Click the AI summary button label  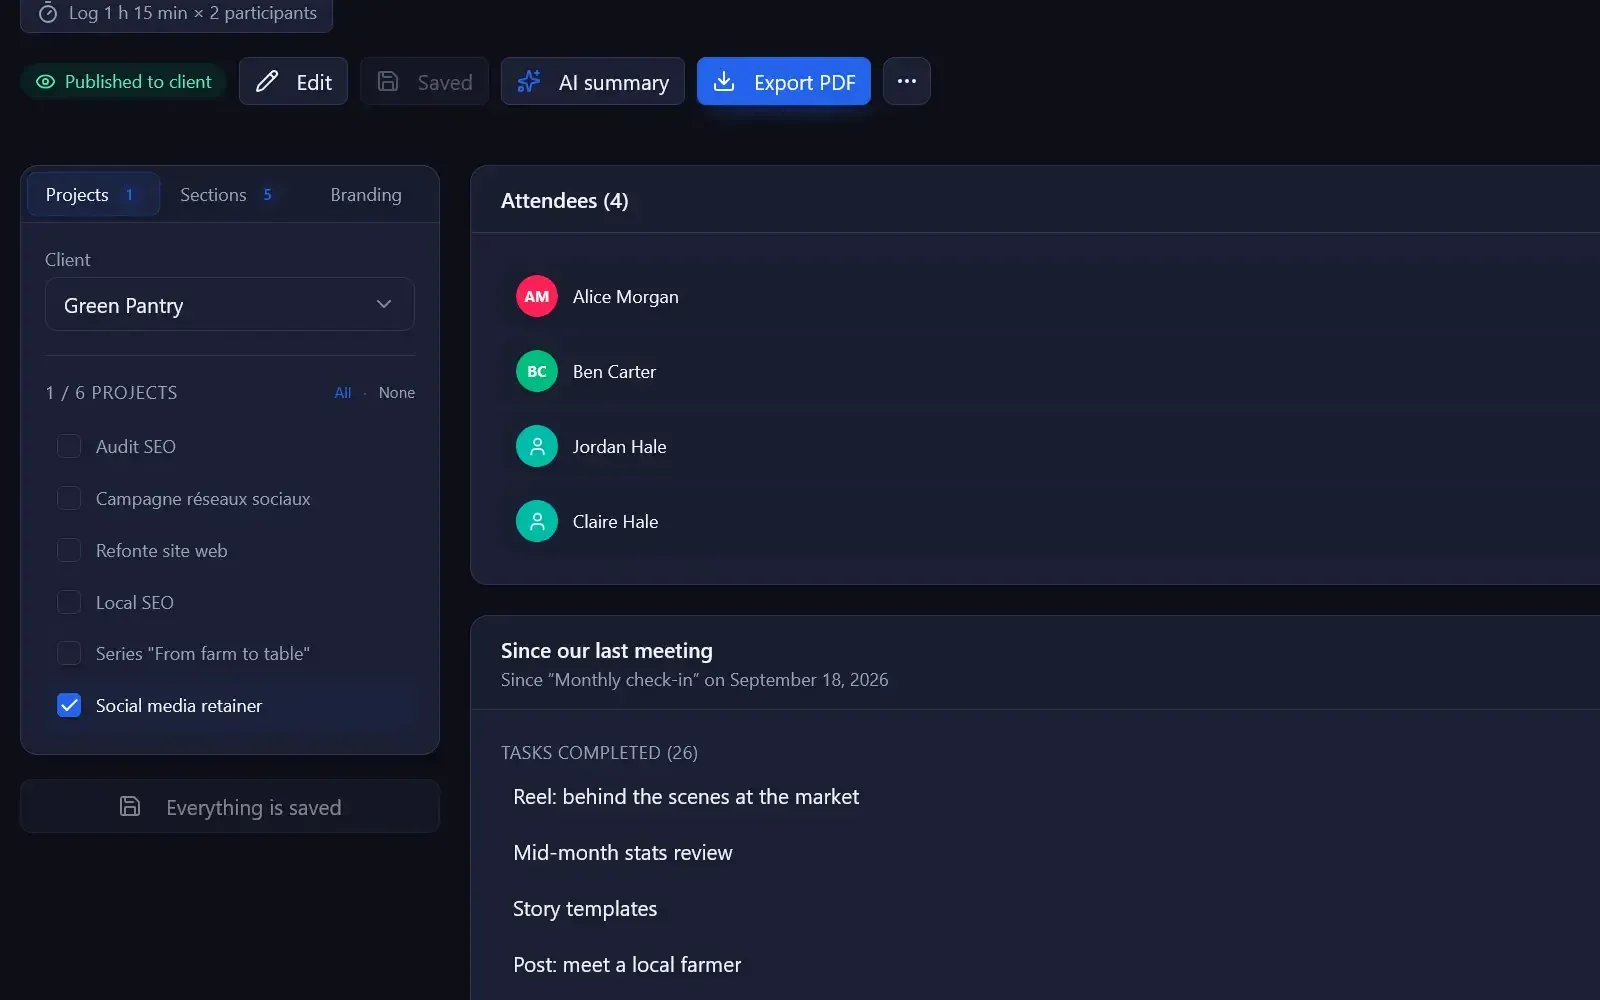(x=614, y=83)
